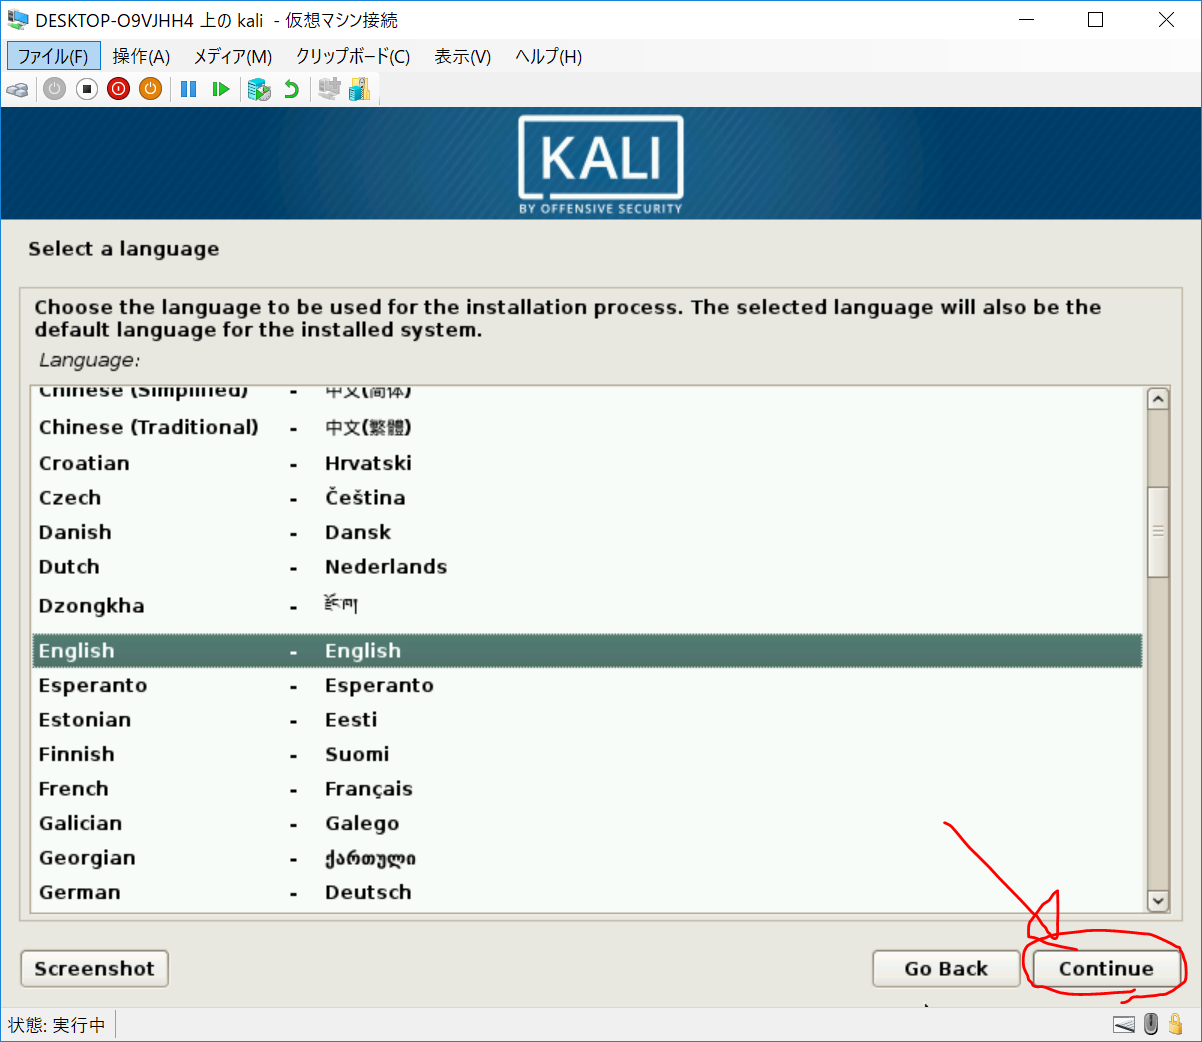
Task: Create a checkpoint via the toolbar icon
Action: pyautogui.click(x=259, y=90)
